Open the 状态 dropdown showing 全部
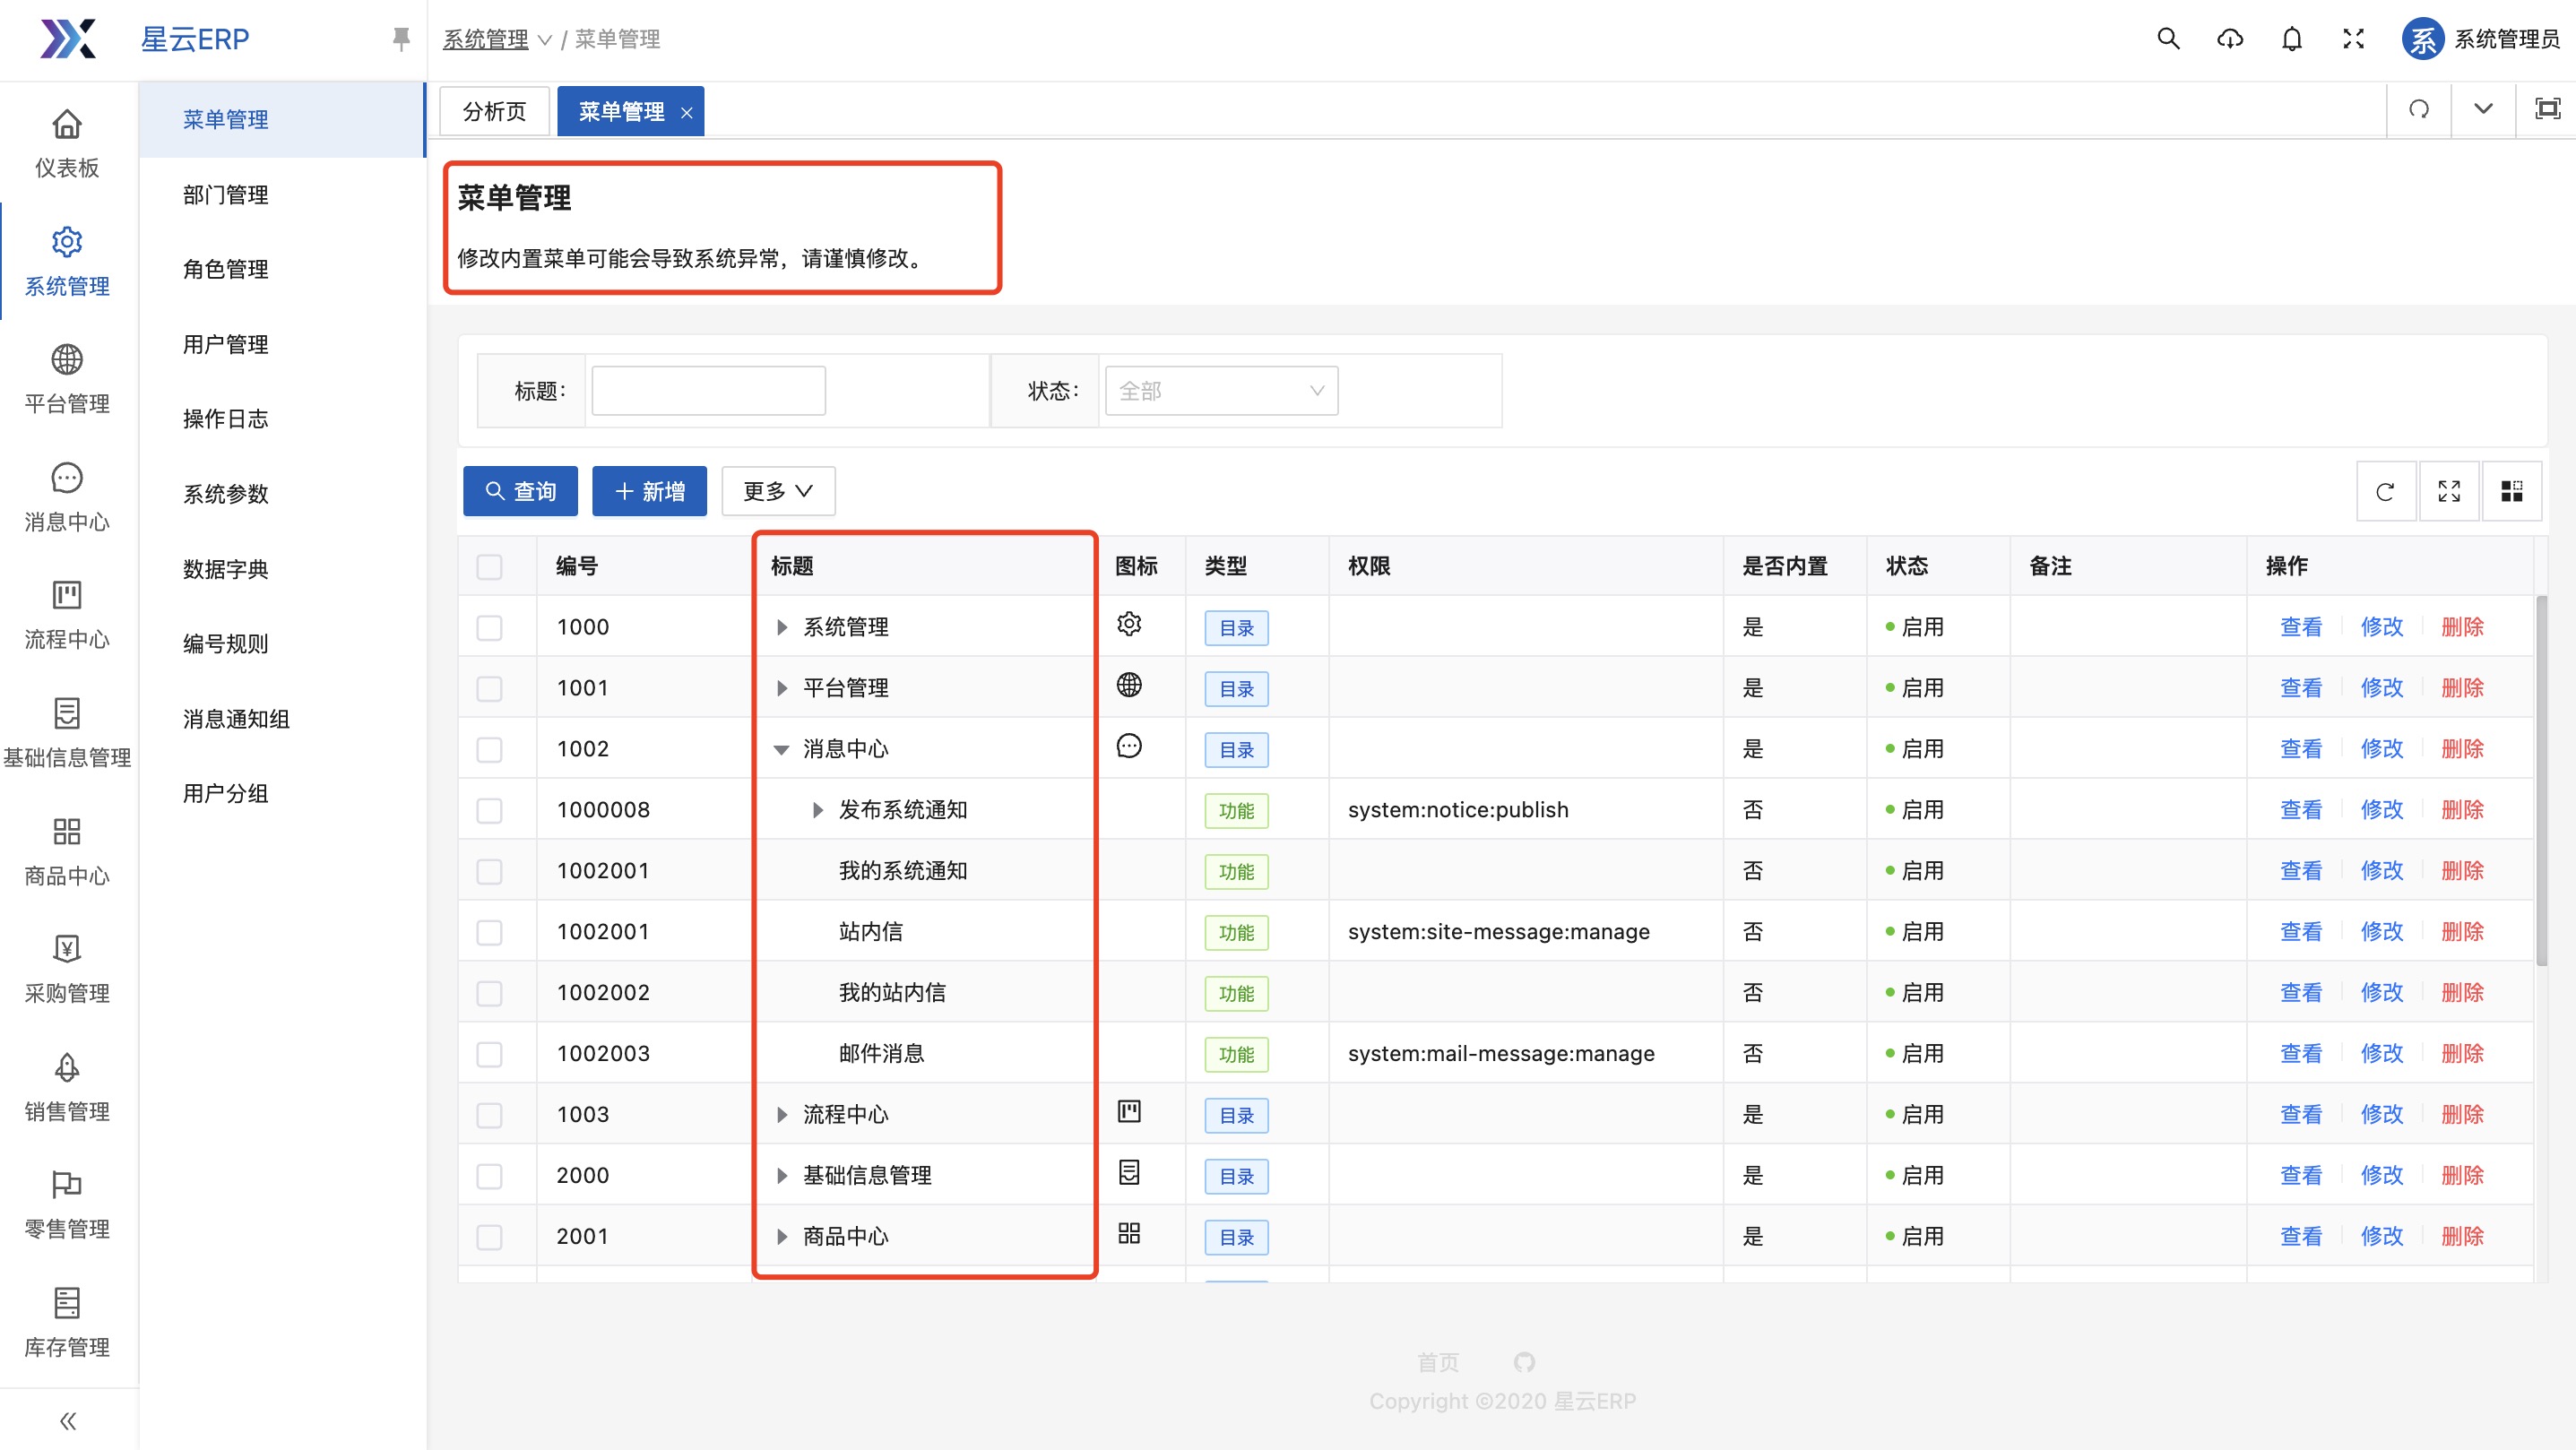 pos(1220,391)
